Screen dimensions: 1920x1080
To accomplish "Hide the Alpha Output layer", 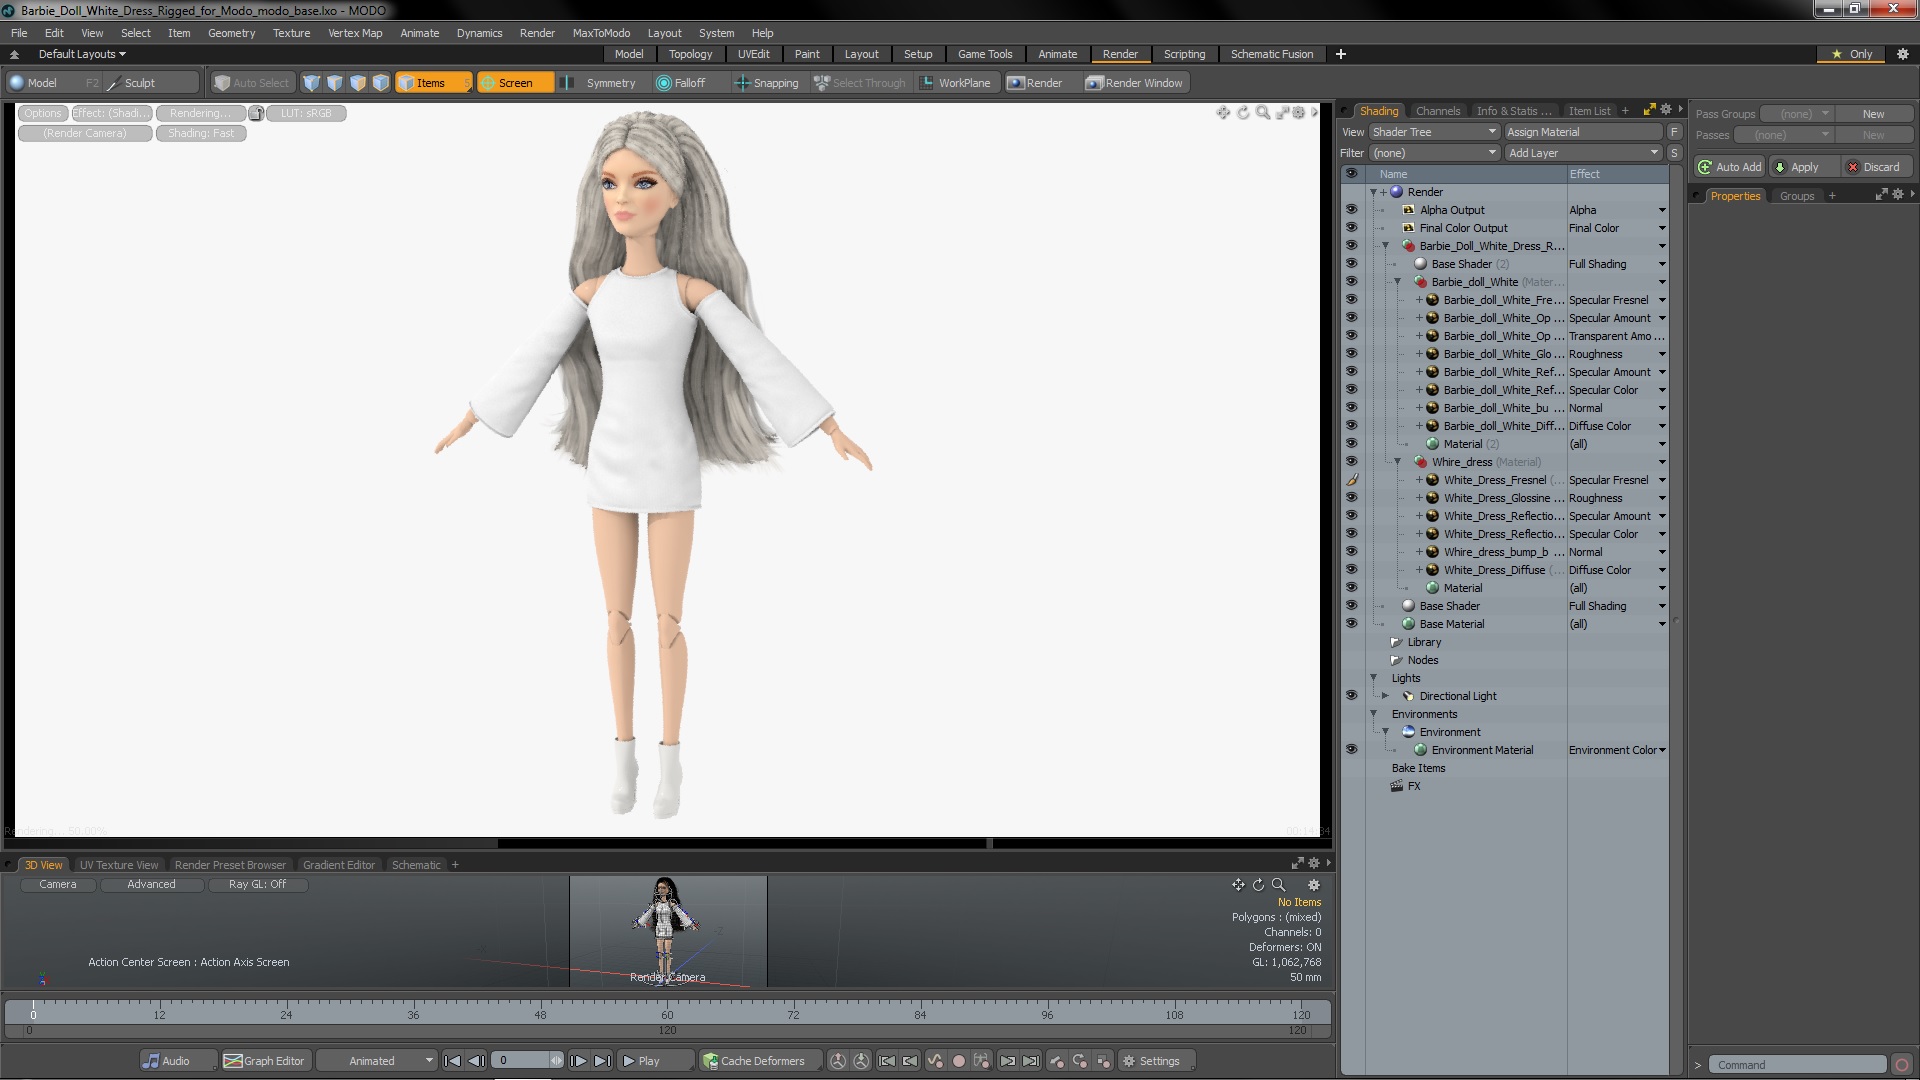I will point(1351,210).
